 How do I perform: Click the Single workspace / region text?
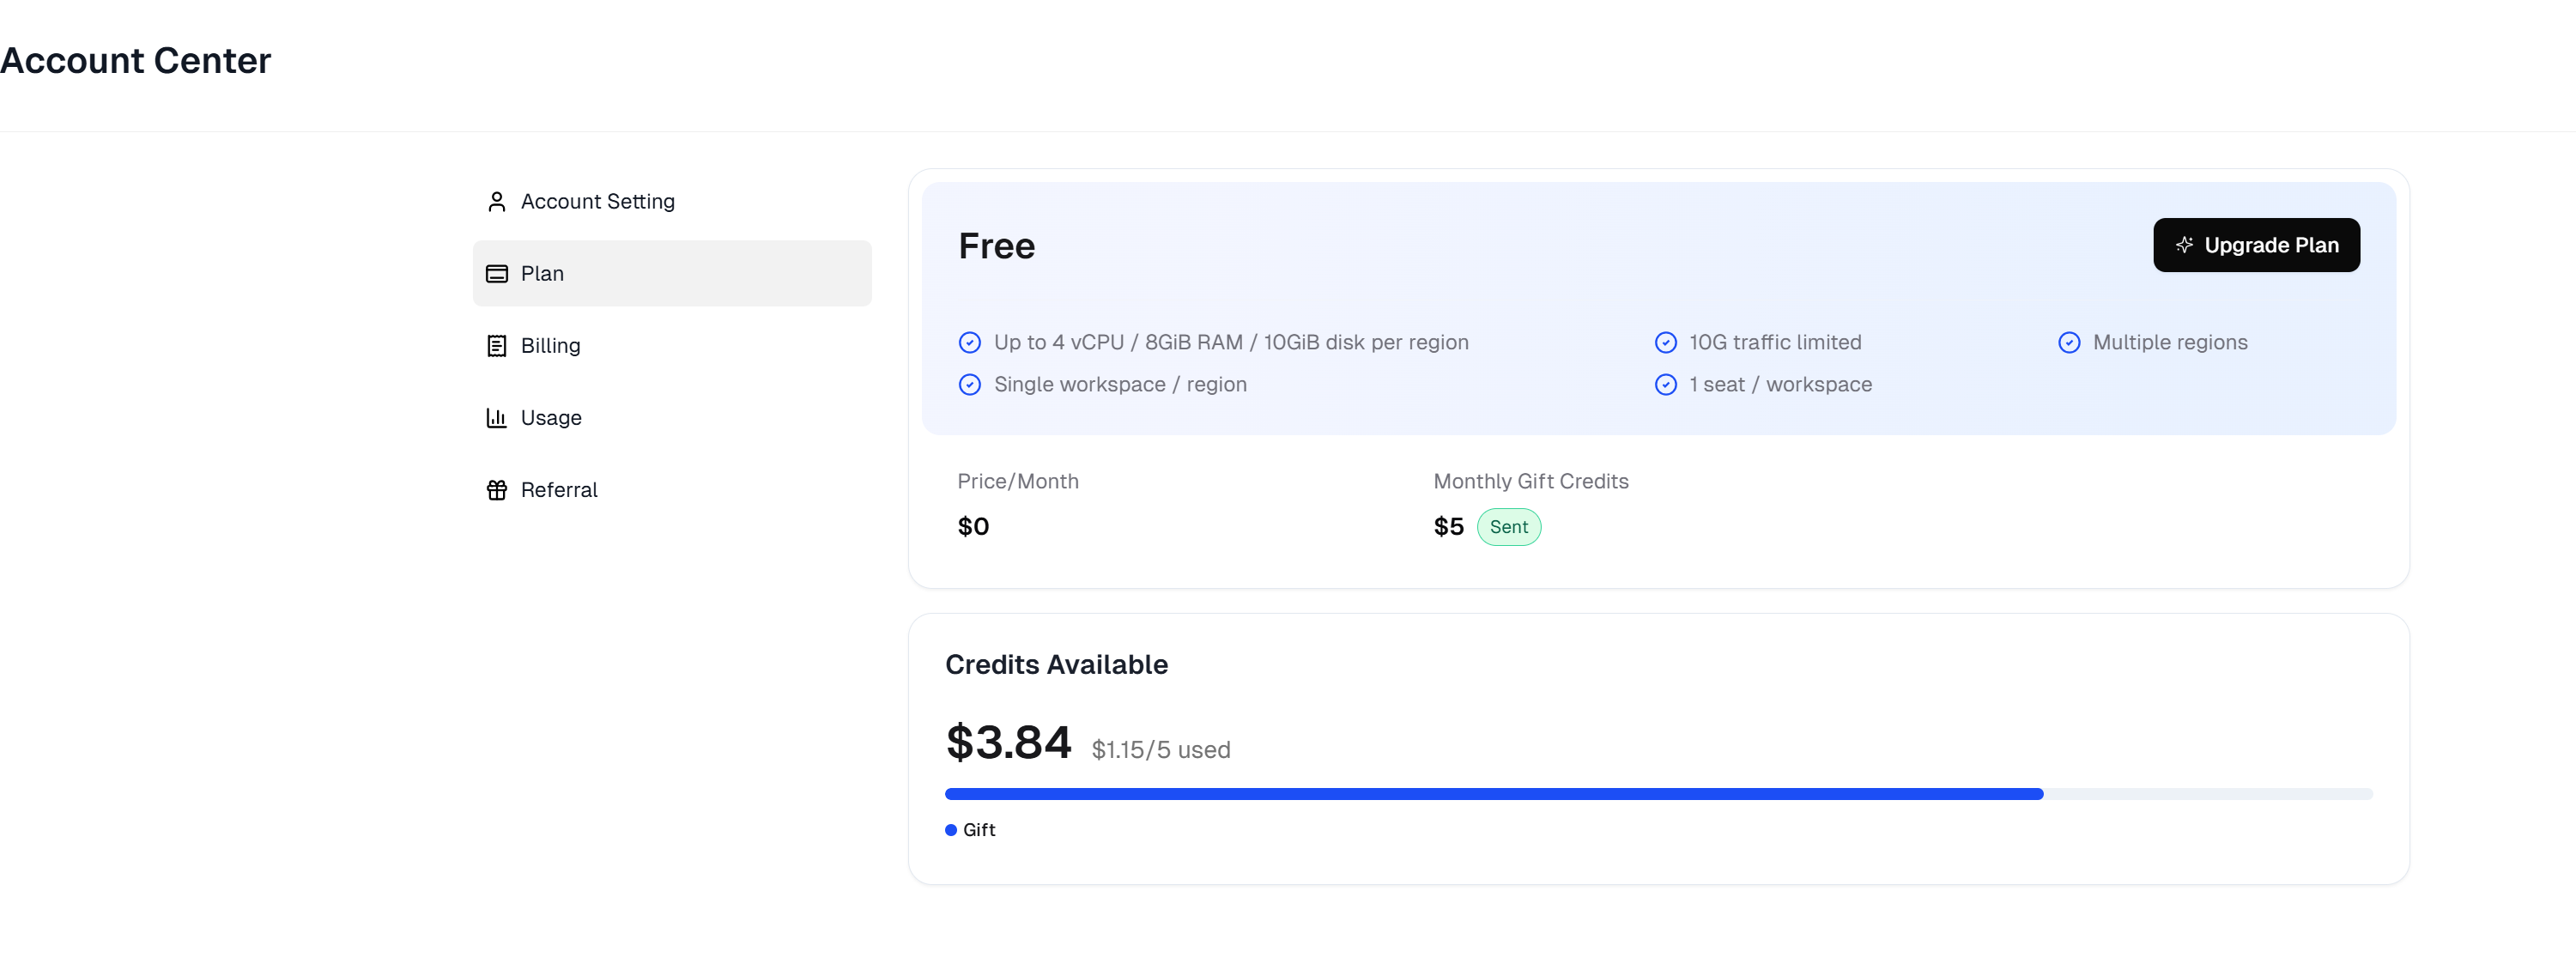point(1120,385)
